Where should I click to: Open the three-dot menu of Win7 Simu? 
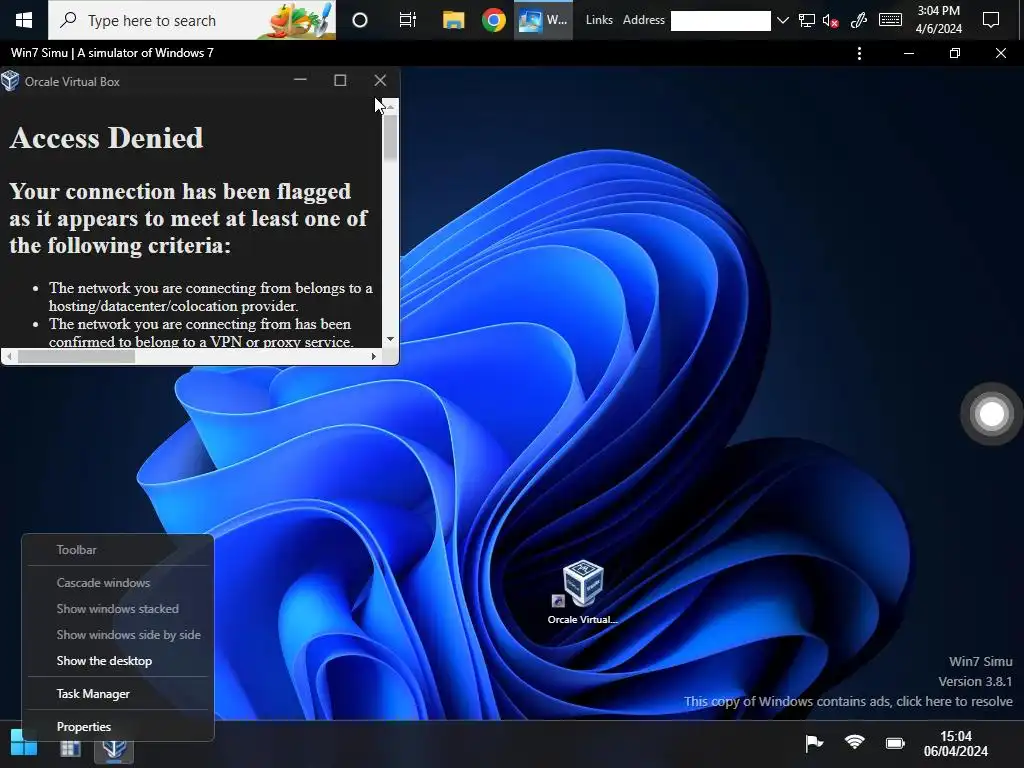tap(859, 54)
